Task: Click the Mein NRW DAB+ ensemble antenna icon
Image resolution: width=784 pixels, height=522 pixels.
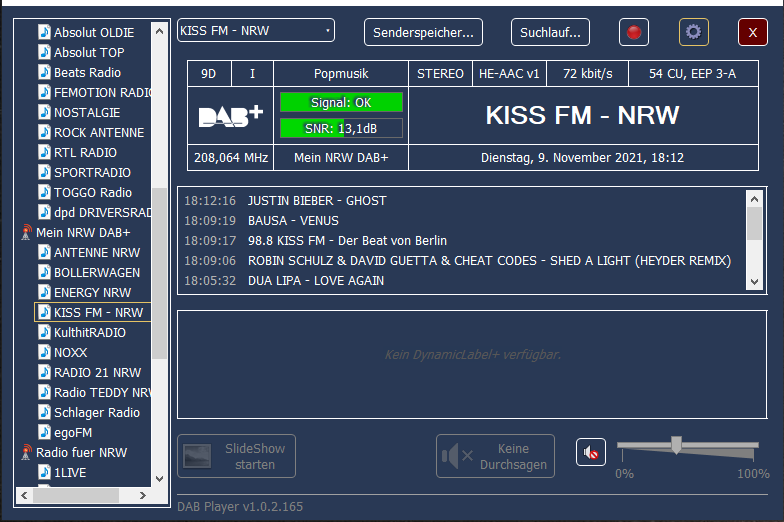Action: tap(26, 233)
